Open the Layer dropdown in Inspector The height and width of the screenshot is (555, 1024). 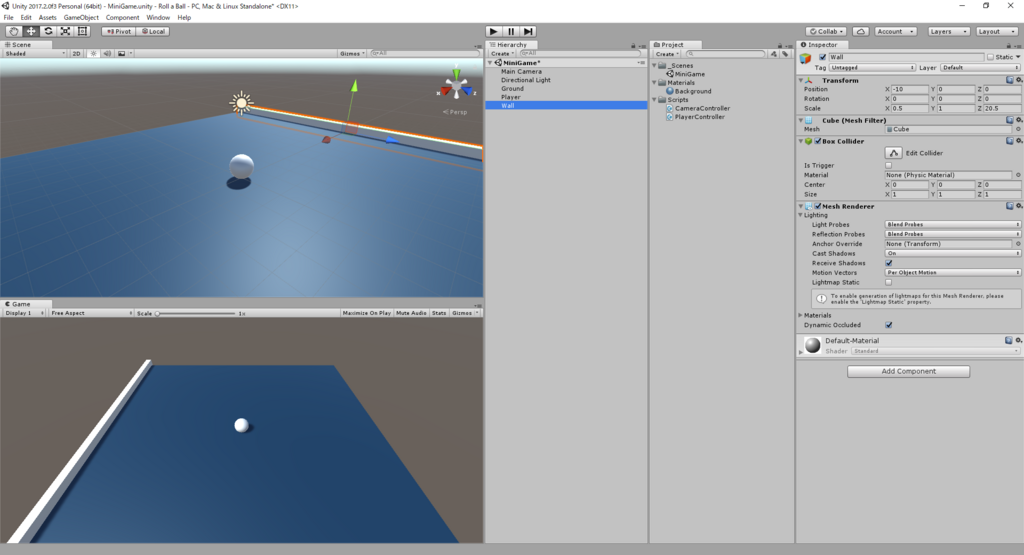980,67
